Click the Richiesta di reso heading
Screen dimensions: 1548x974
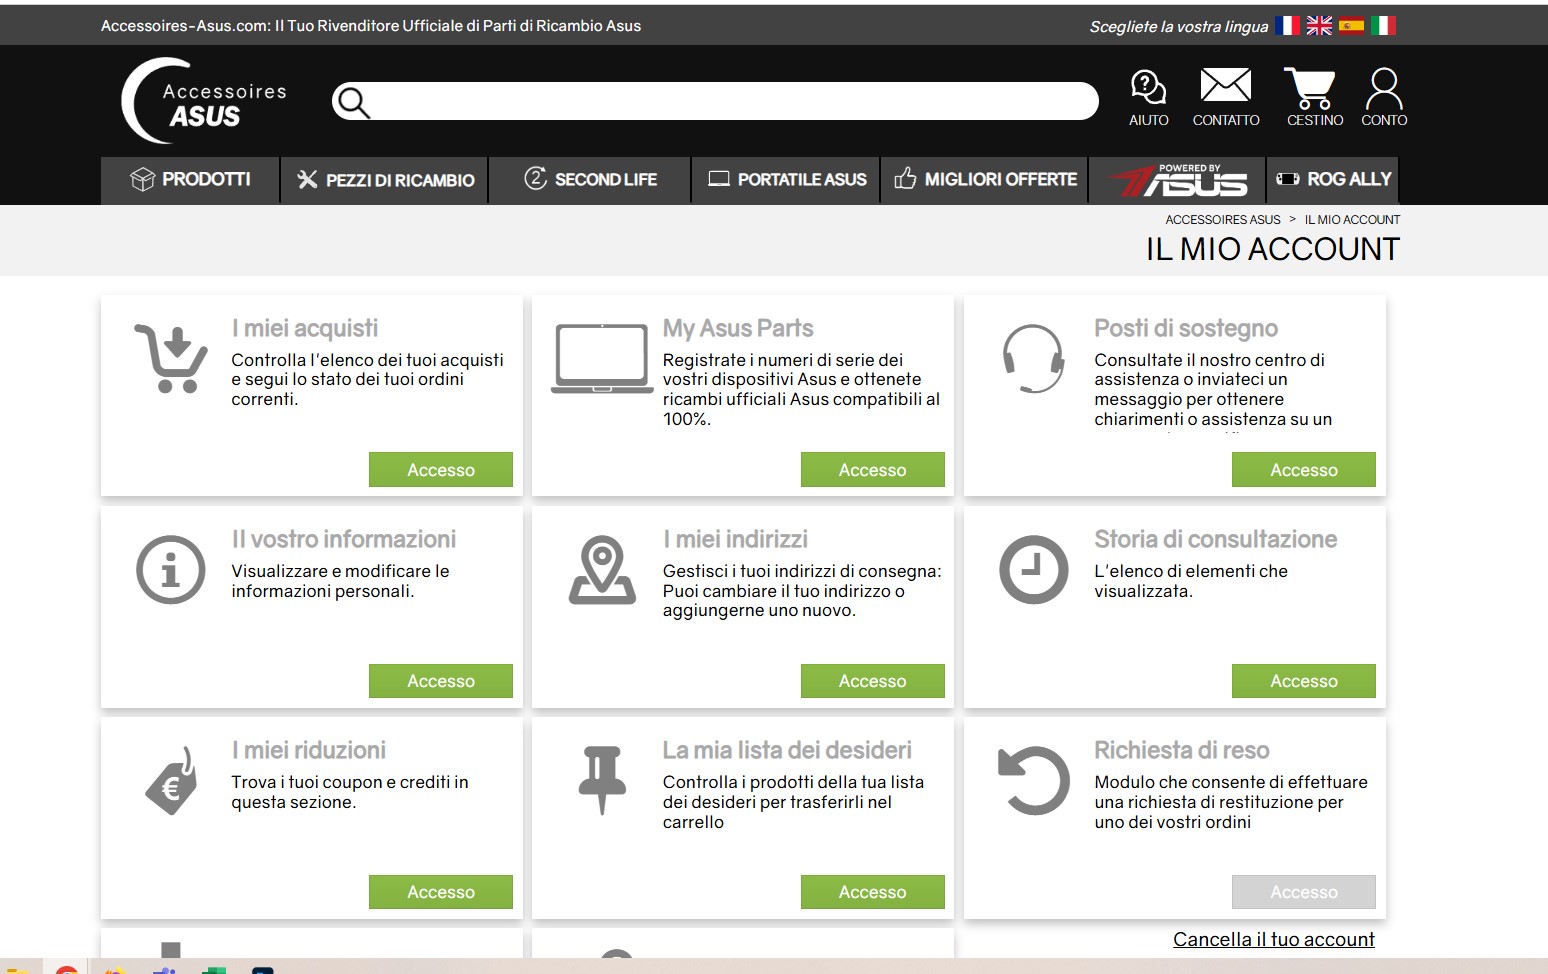(x=1182, y=750)
